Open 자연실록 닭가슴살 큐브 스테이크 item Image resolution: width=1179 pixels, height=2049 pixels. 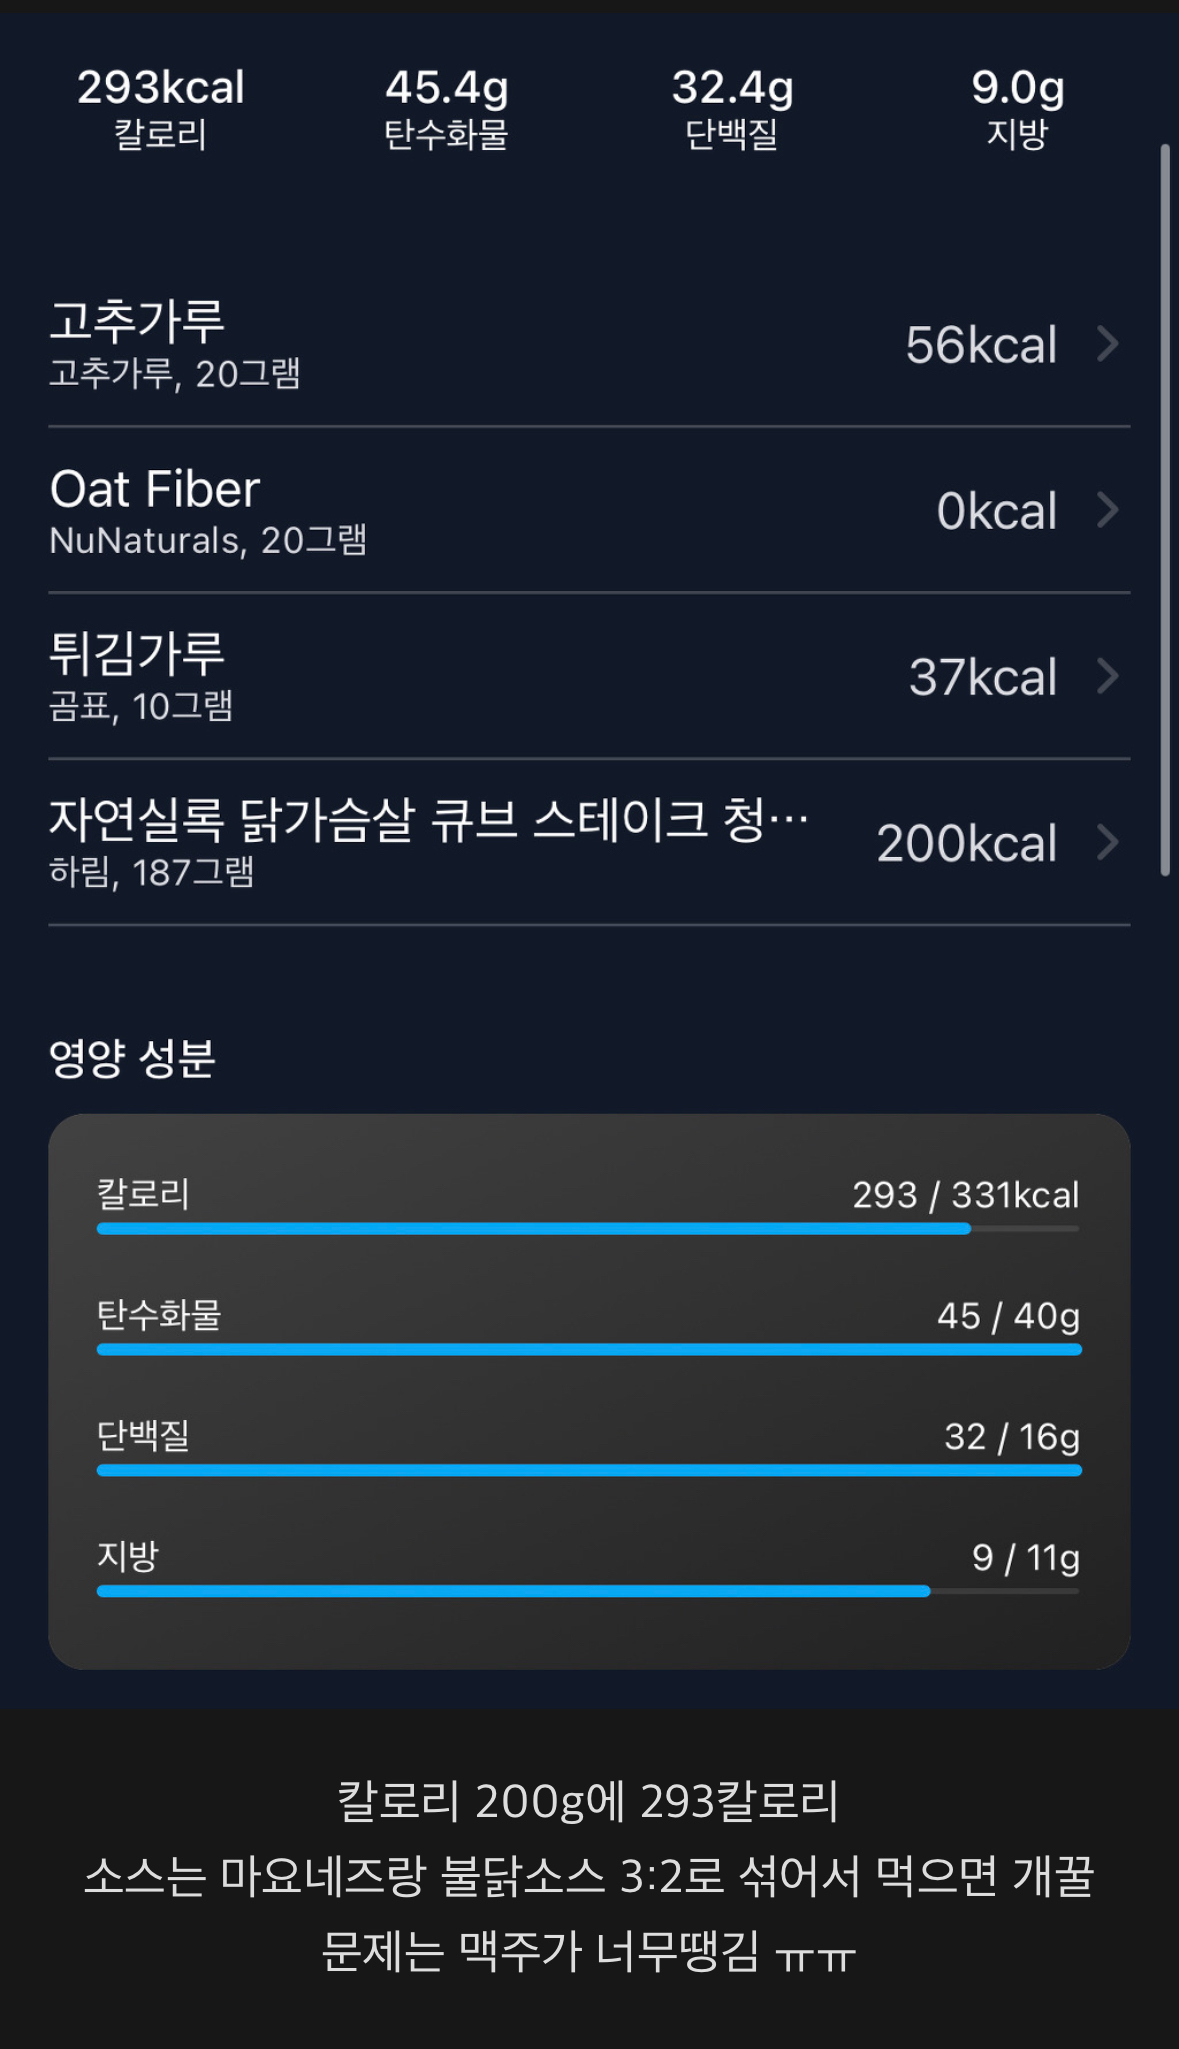[589, 842]
